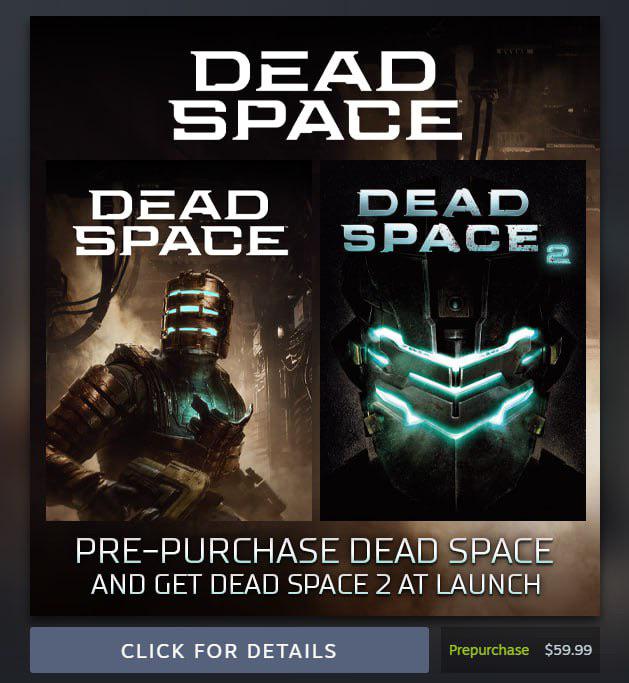The width and height of the screenshot is (629, 683).
Task: Click the word SPACE in the top banner logo
Action: (x=316, y=118)
